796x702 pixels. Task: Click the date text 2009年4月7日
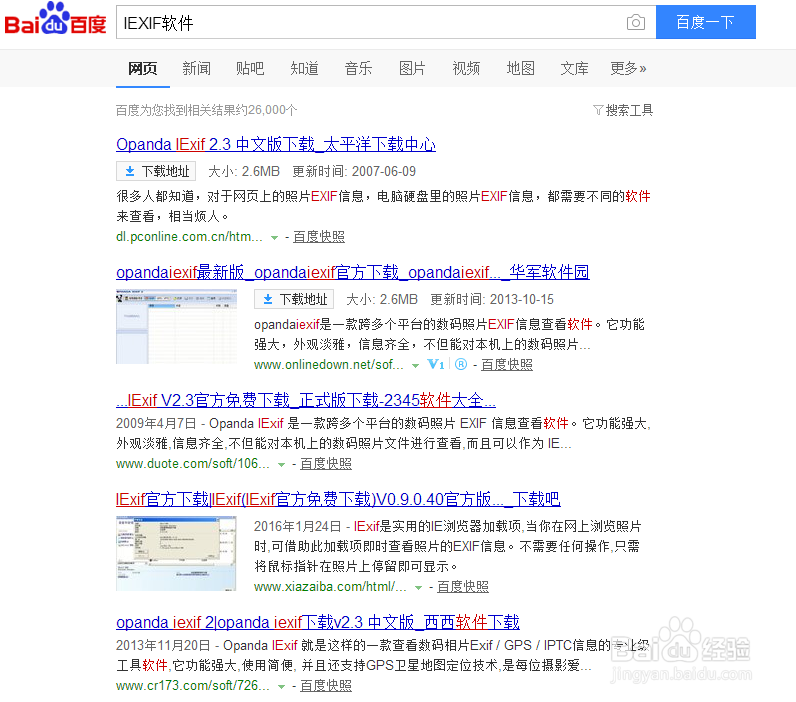click(x=156, y=423)
